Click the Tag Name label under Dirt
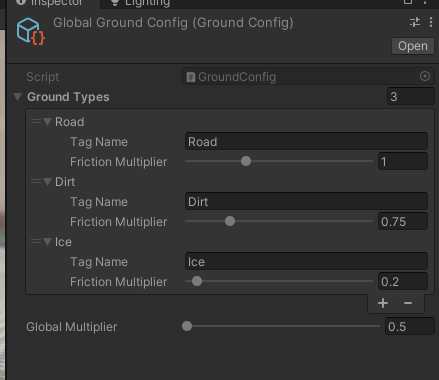Screen dimensions: 439x380 (x=99, y=202)
